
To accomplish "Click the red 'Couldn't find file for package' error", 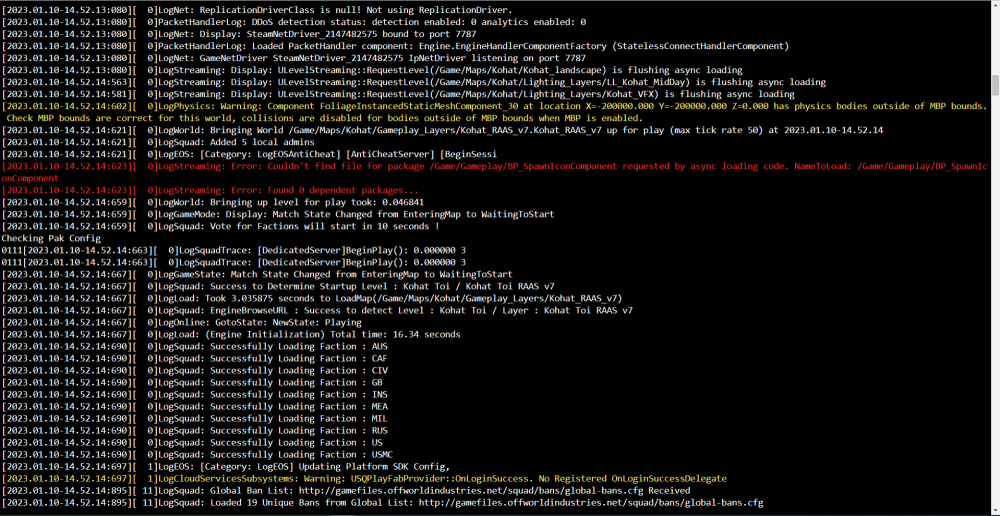I will click(x=494, y=172).
